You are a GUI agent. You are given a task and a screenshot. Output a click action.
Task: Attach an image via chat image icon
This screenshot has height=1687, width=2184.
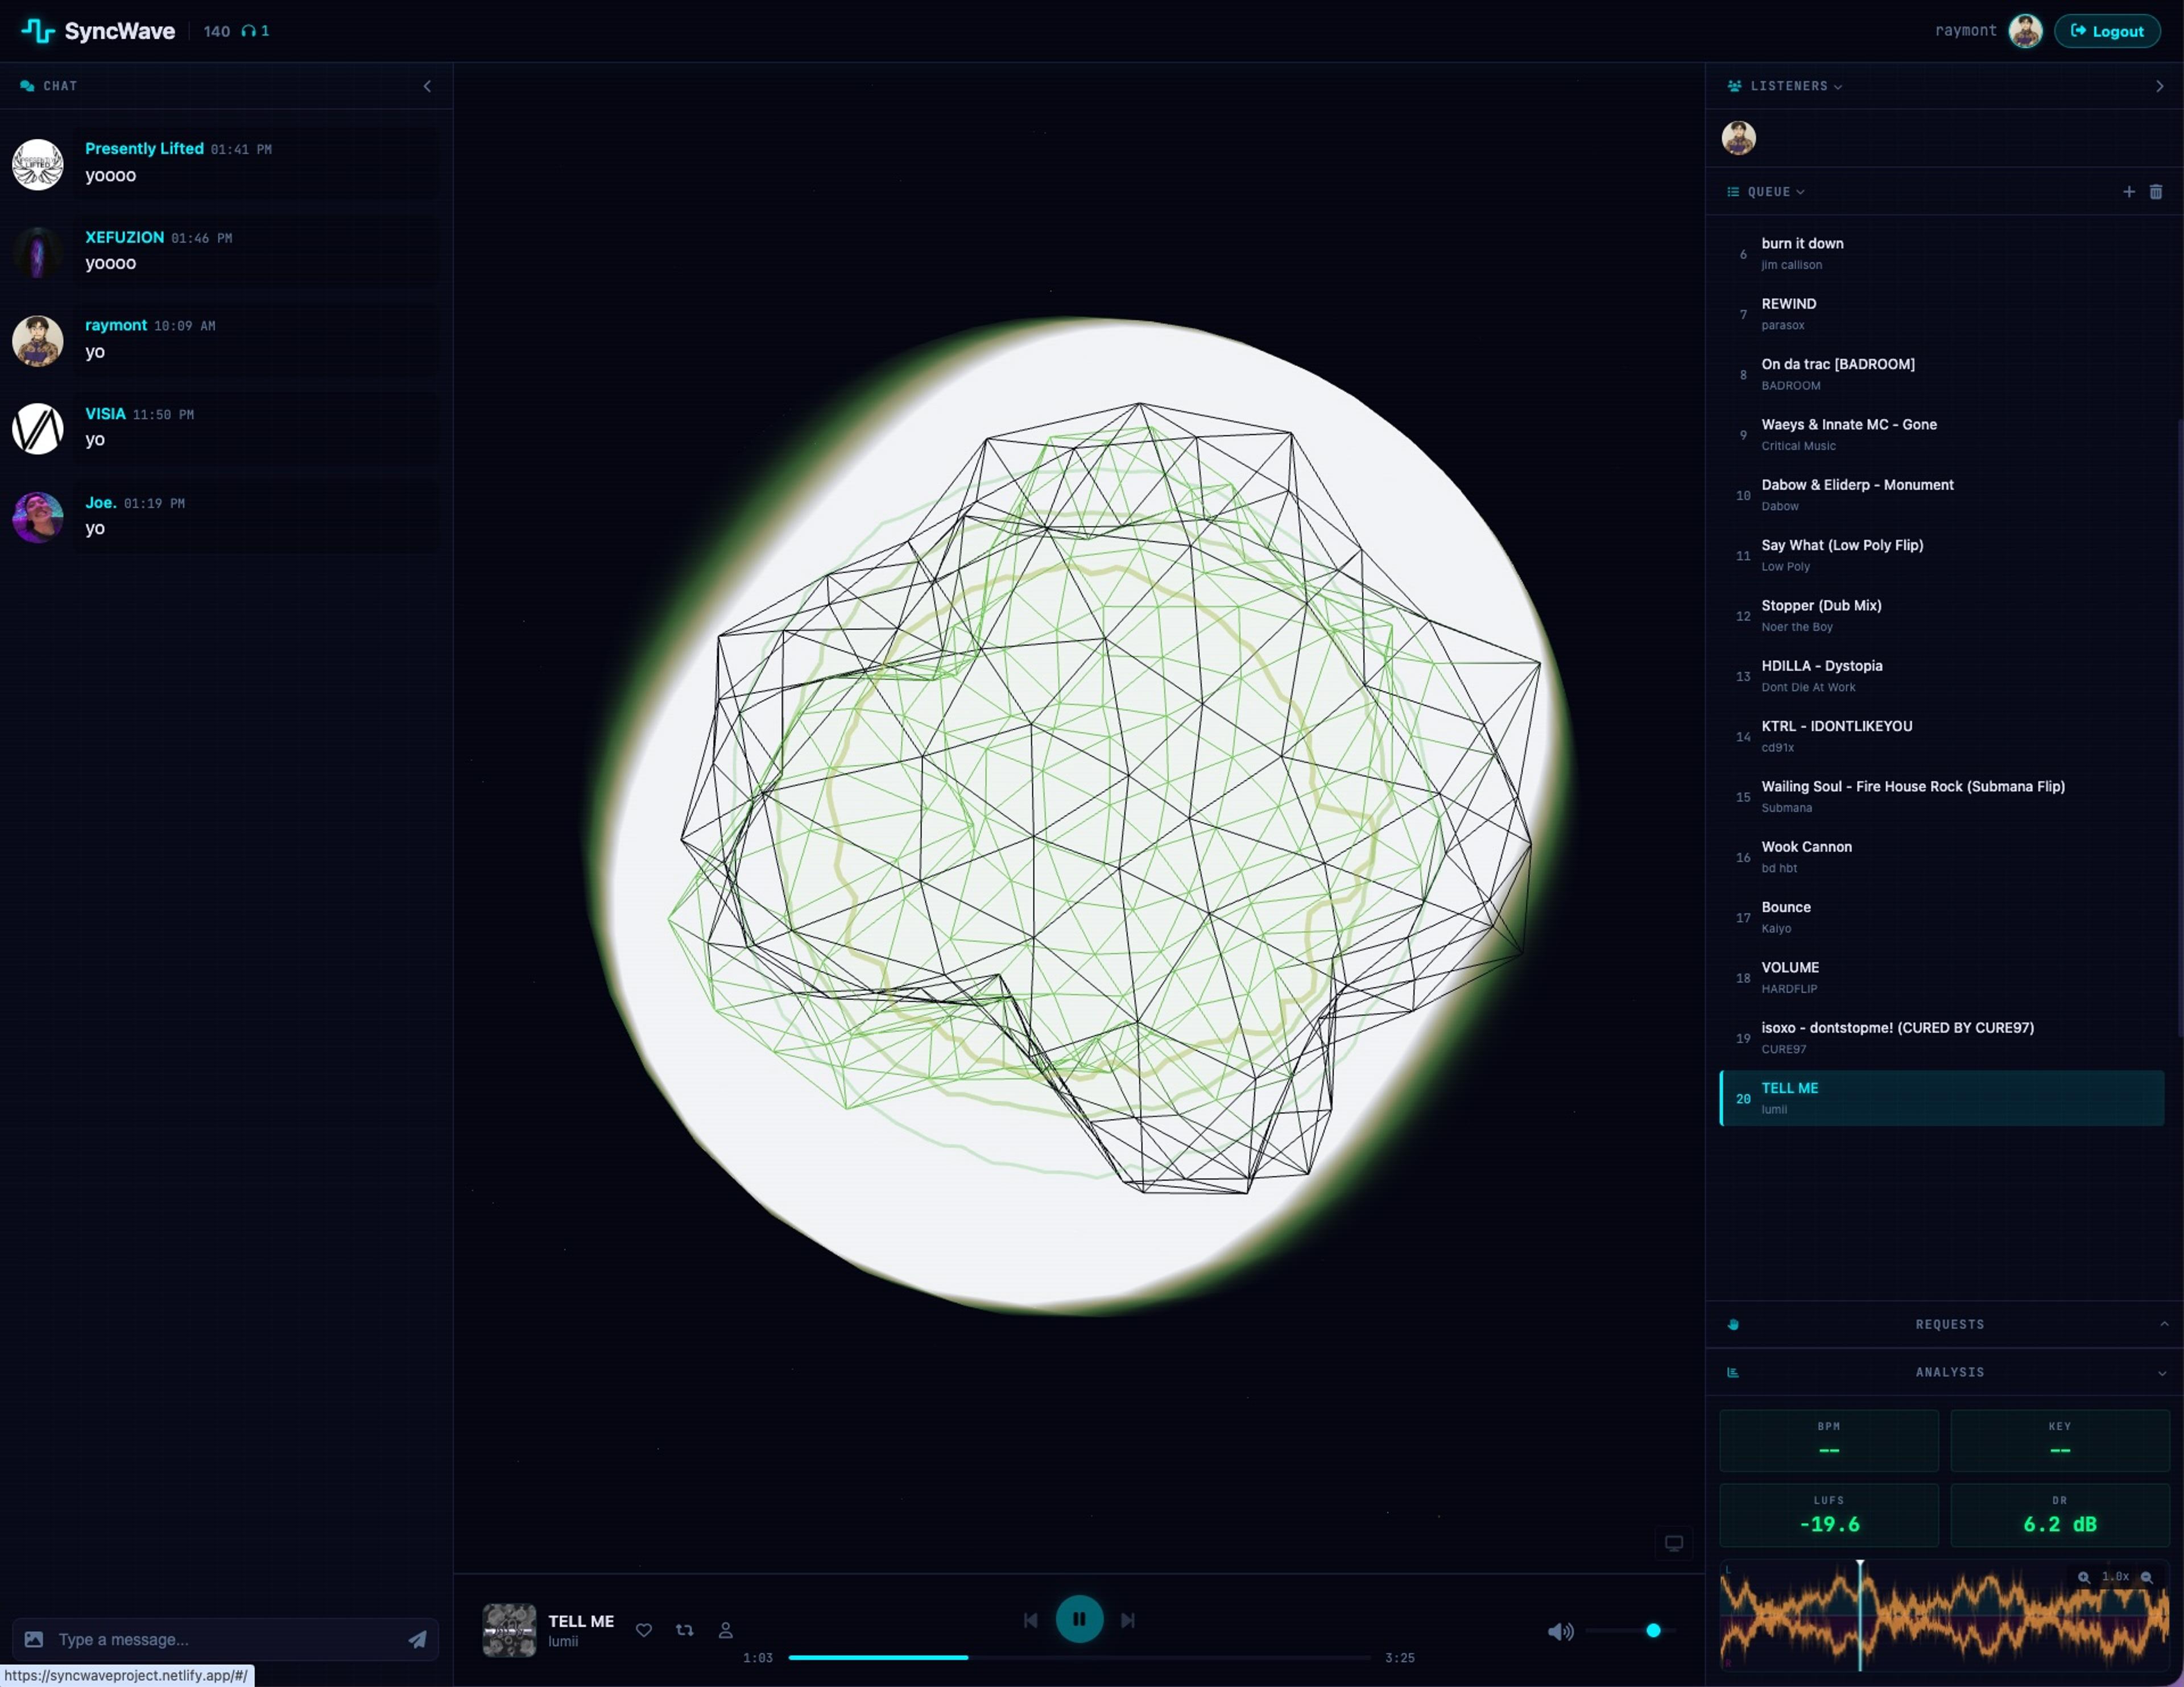(34, 1639)
